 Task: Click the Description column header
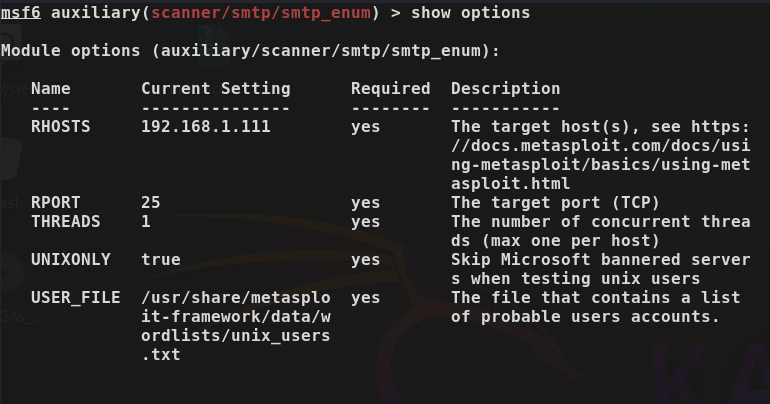point(505,89)
